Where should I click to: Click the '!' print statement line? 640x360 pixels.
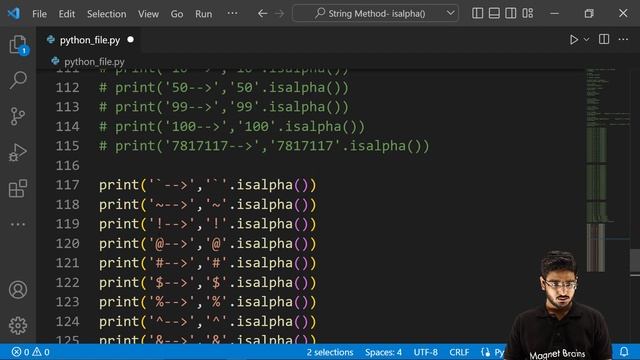(207, 224)
